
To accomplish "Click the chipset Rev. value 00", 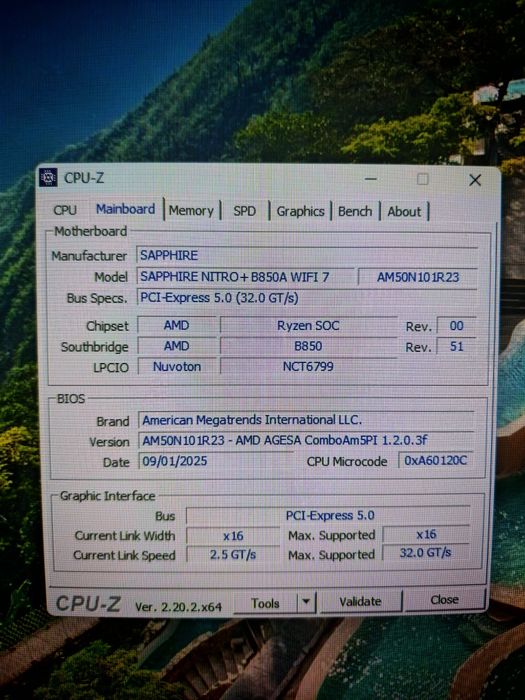I will (456, 326).
